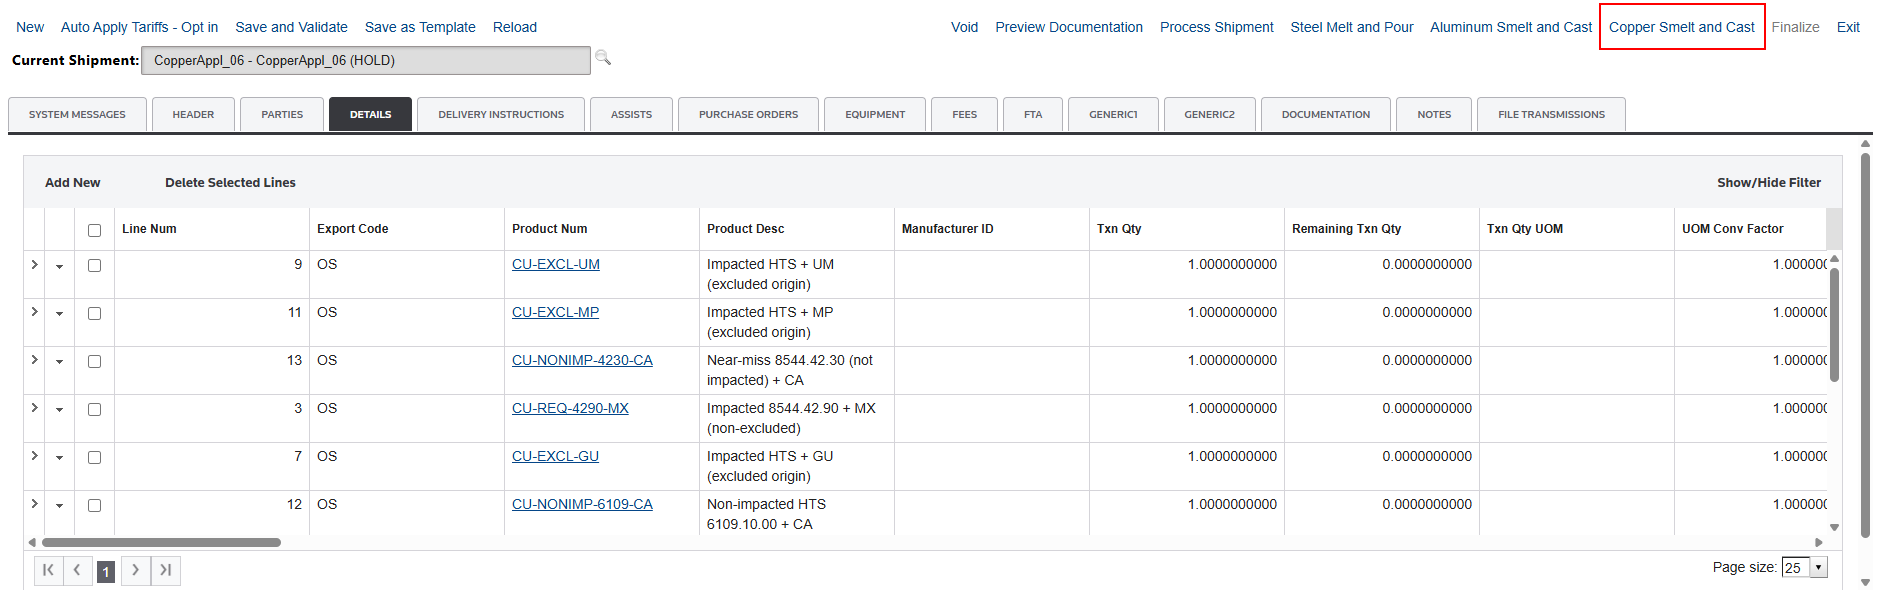Open action dropdown for line 11
Screen dimensions: 1886x601
pos(59,314)
